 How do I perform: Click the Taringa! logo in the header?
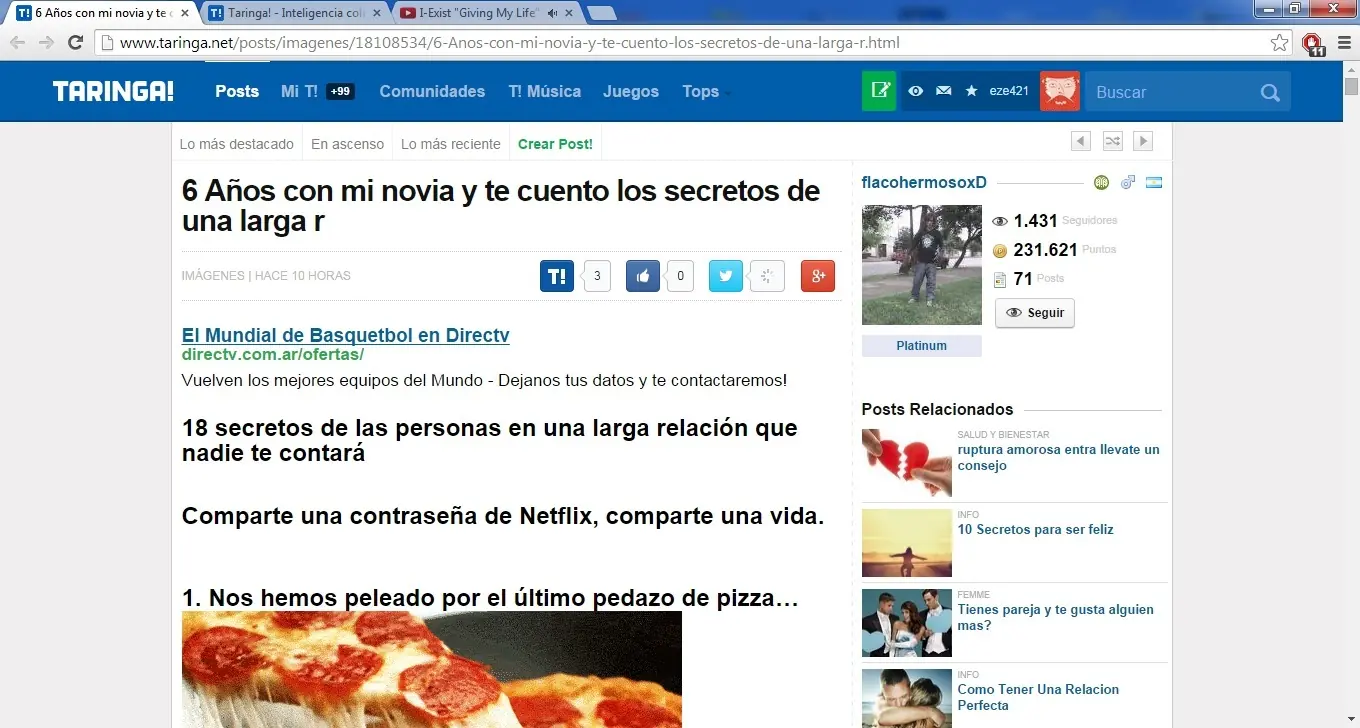[113, 91]
